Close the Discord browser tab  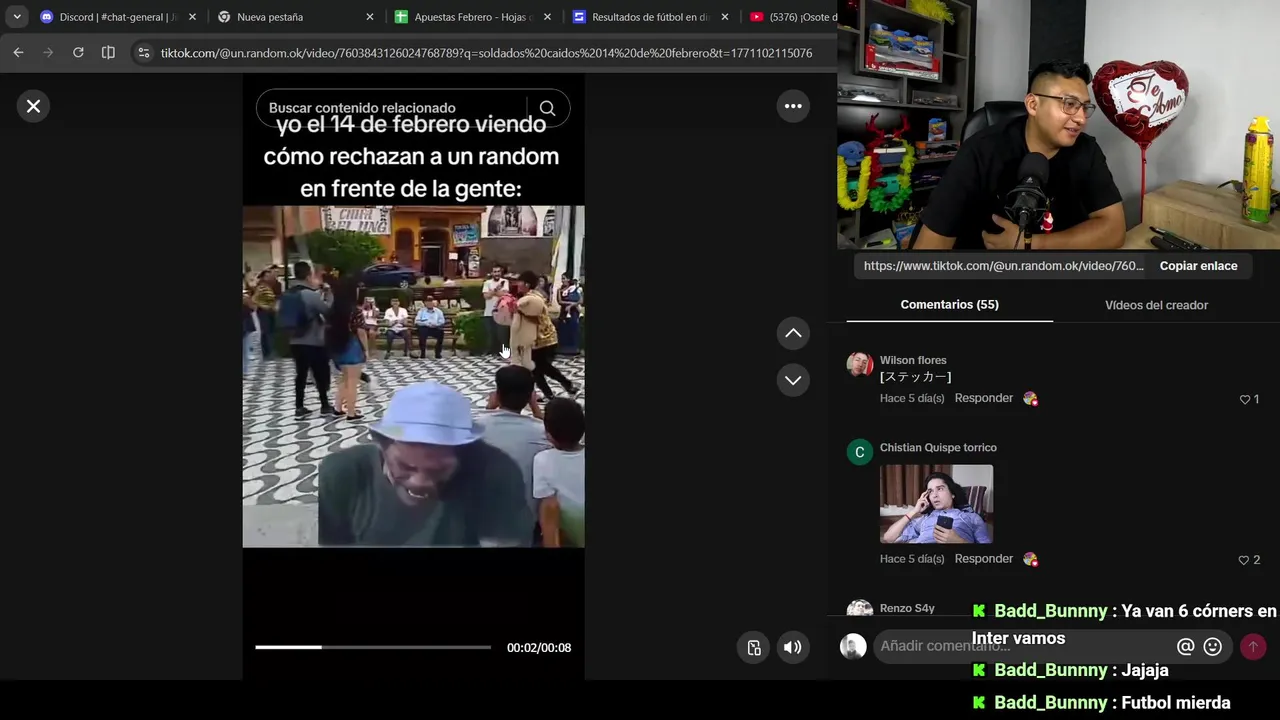[192, 17]
